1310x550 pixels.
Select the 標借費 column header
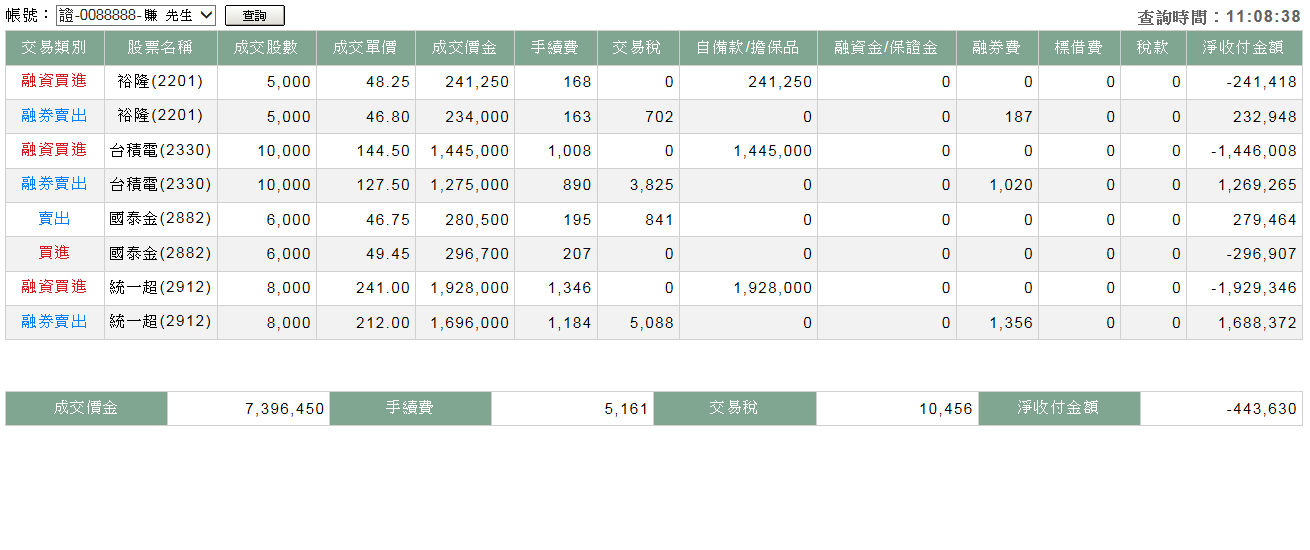click(1078, 47)
